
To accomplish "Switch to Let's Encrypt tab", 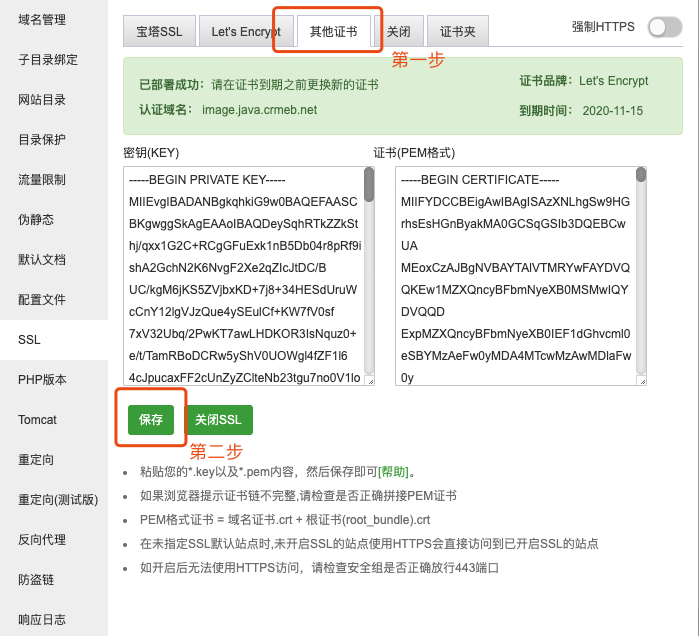I will [246, 31].
